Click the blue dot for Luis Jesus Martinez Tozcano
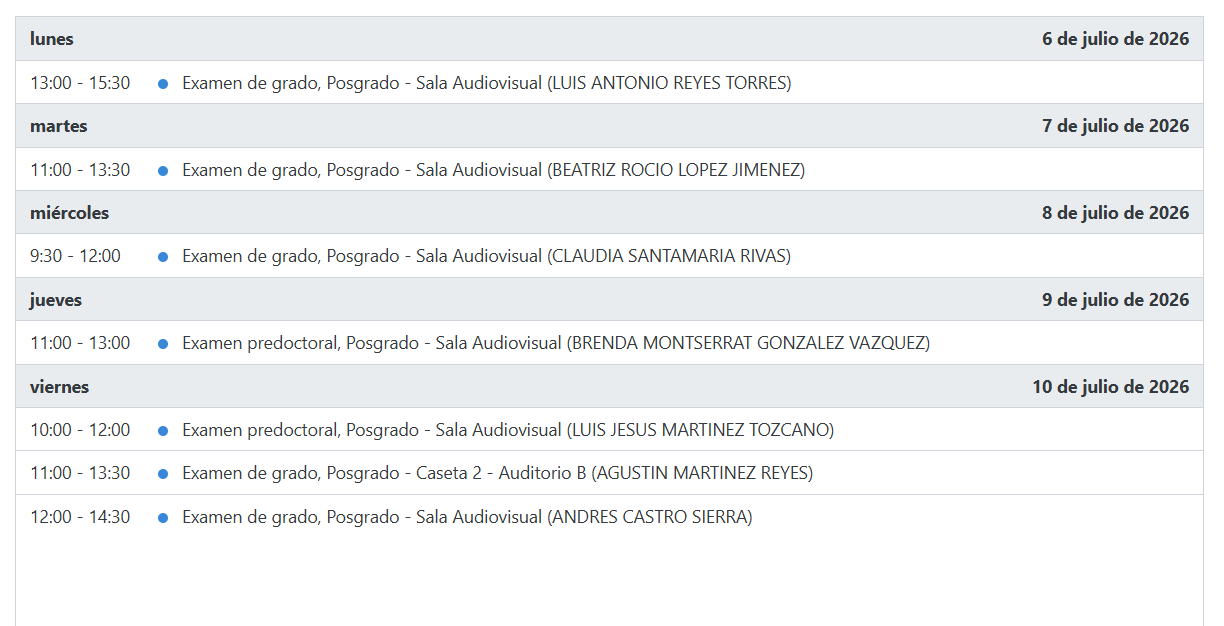 coord(163,431)
